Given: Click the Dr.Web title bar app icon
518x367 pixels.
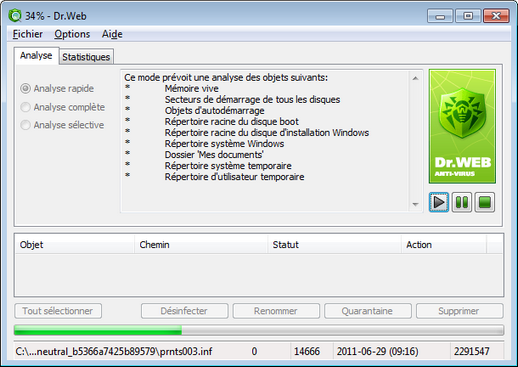Looking at the screenshot, I should [15, 16].
